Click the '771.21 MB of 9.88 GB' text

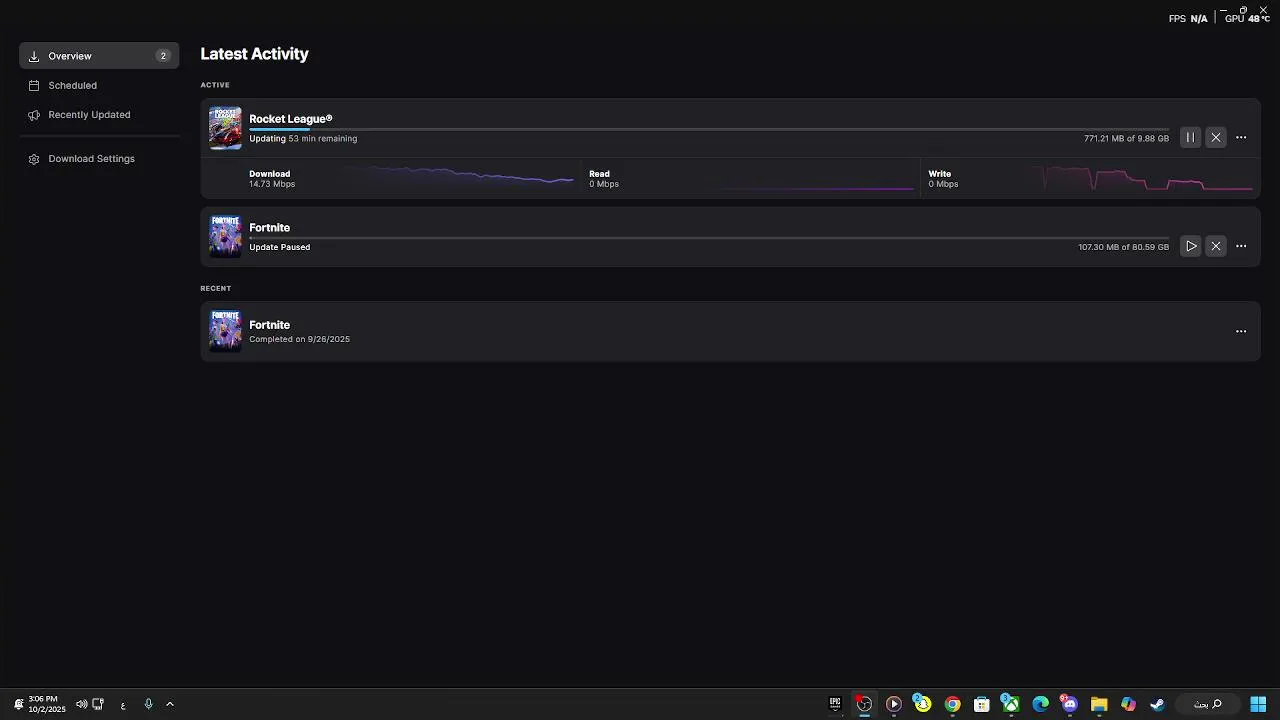click(1126, 139)
